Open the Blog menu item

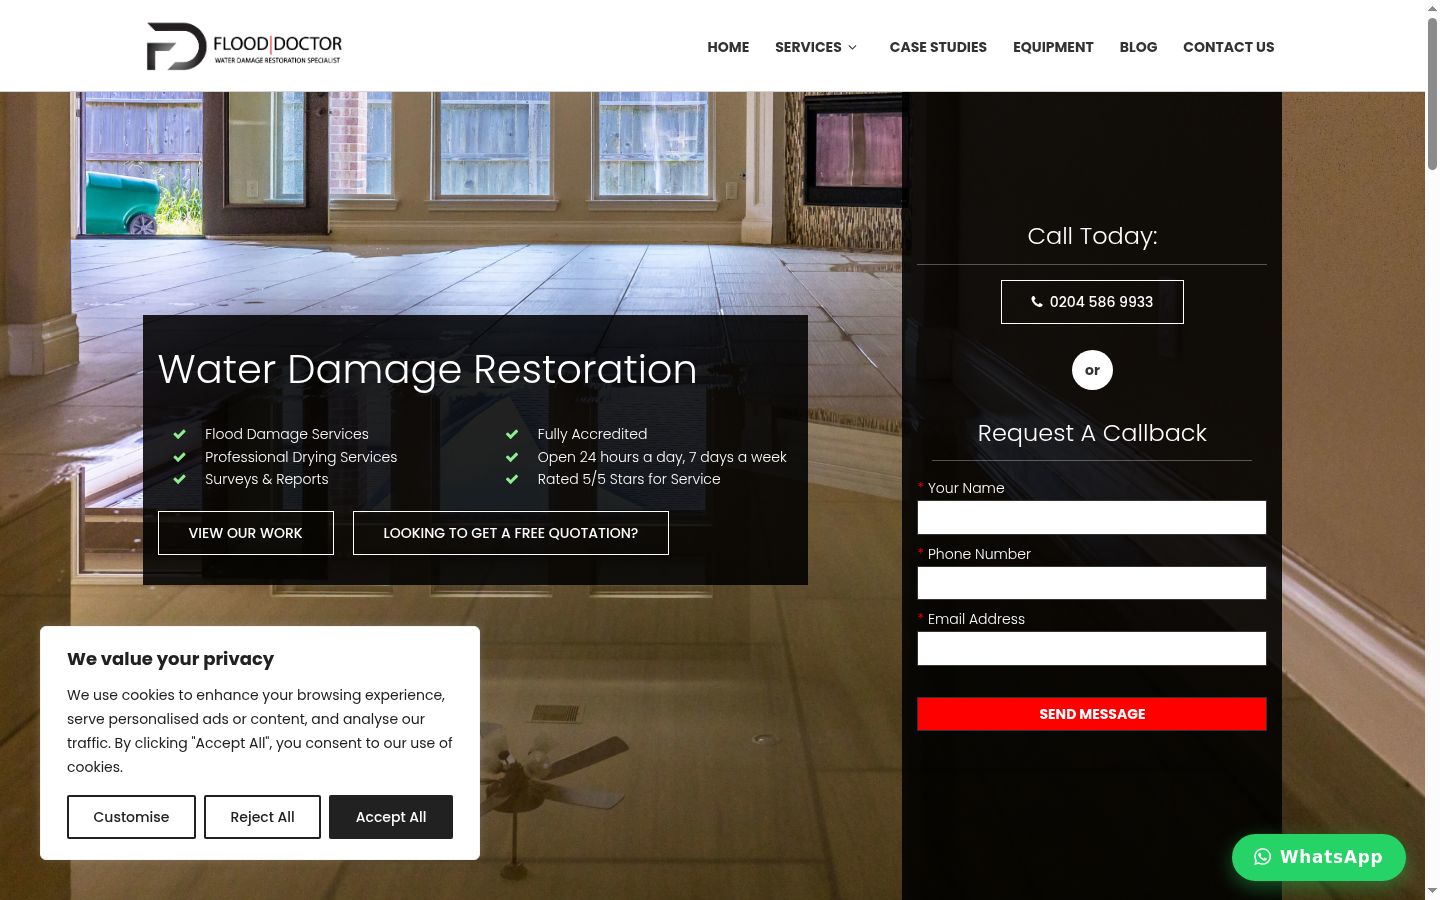(1138, 47)
